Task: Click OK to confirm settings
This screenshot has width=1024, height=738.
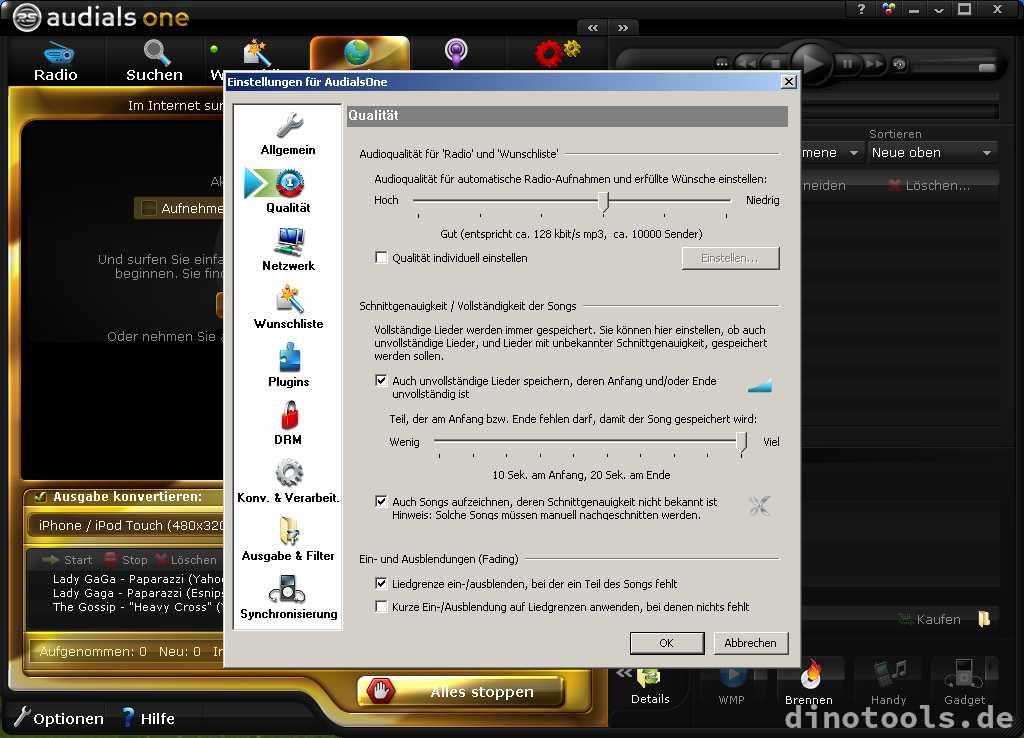Action: coord(667,643)
